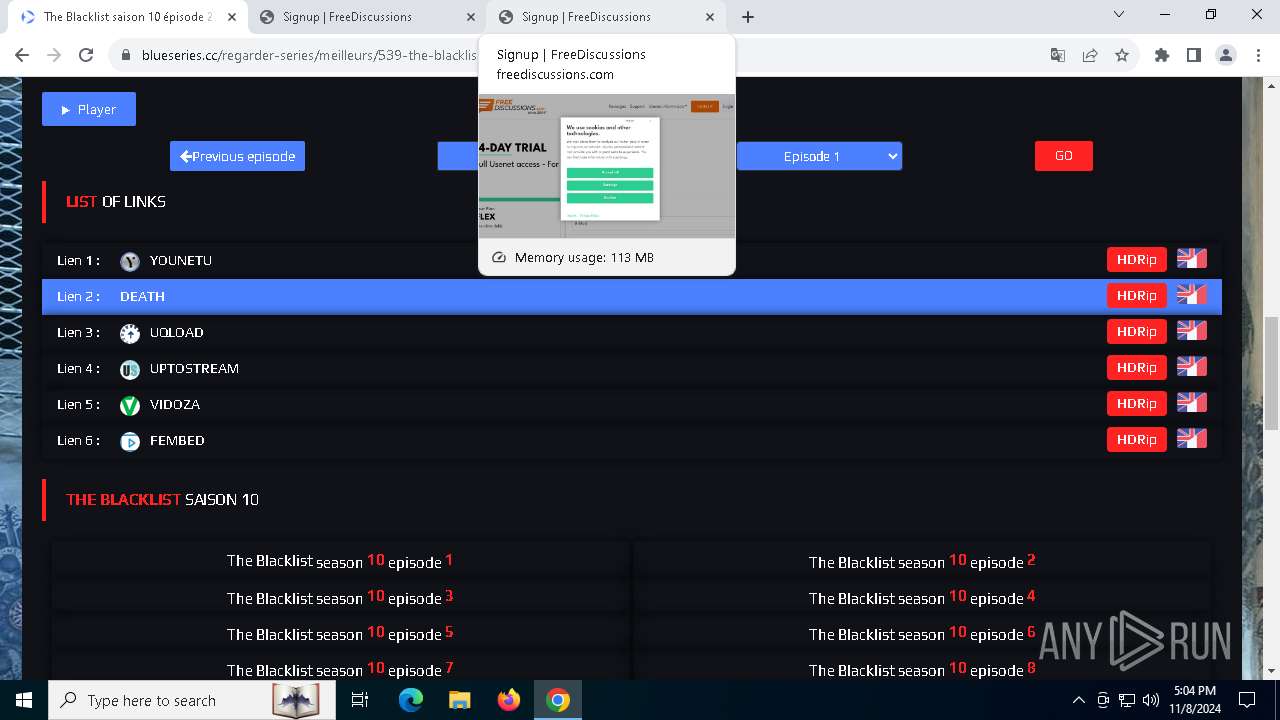Open the Episode 1 dropdown
1280x720 pixels.
(x=819, y=156)
